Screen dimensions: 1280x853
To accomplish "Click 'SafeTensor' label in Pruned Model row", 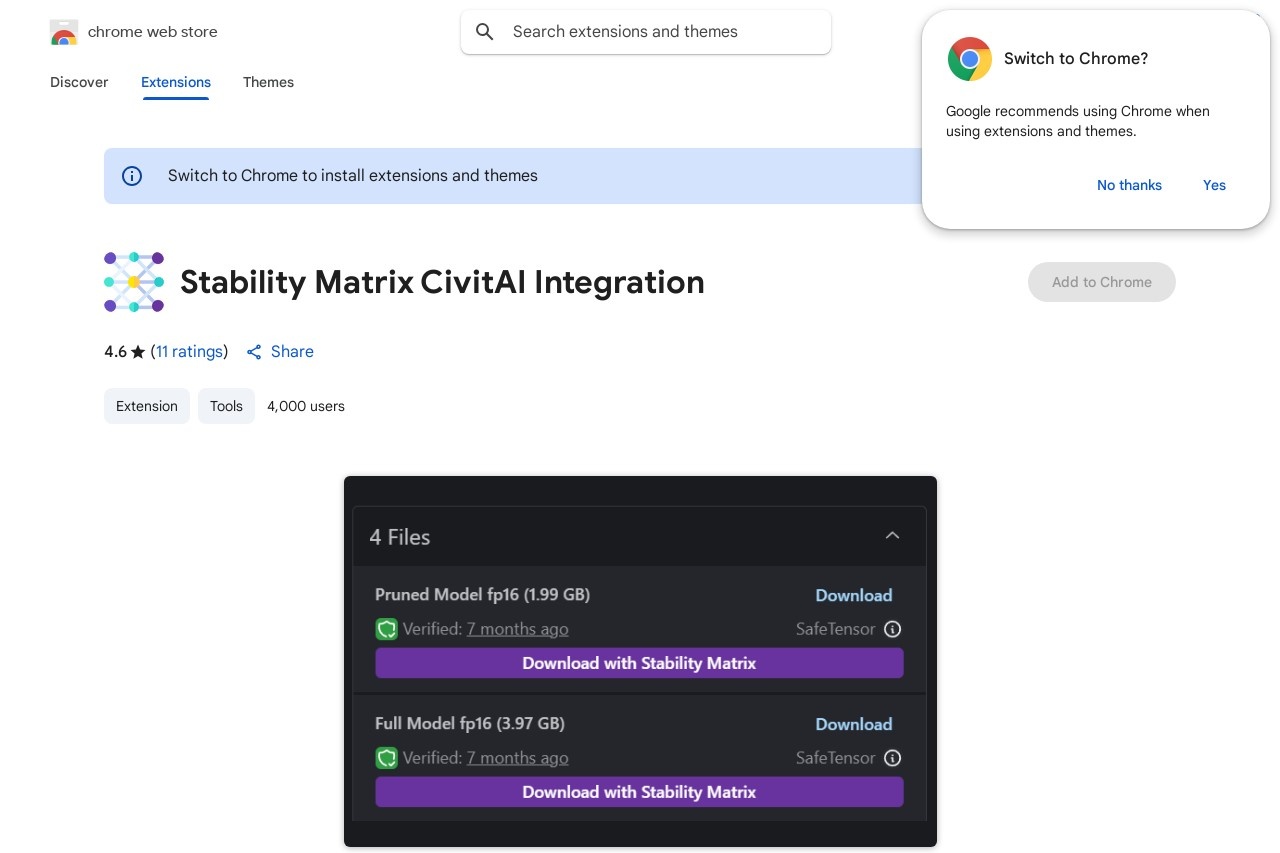I will 835,629.
